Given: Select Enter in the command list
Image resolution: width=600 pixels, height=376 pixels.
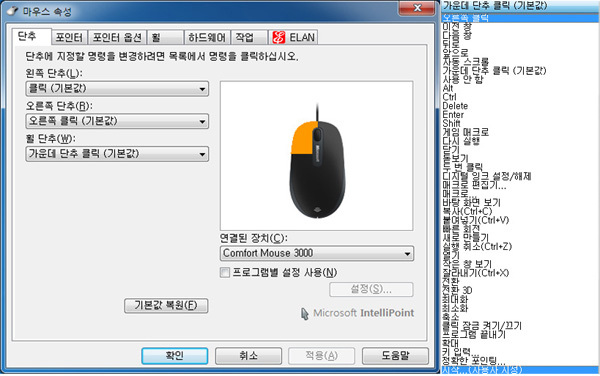Looking at the screenshot, I should click(453, 114).
